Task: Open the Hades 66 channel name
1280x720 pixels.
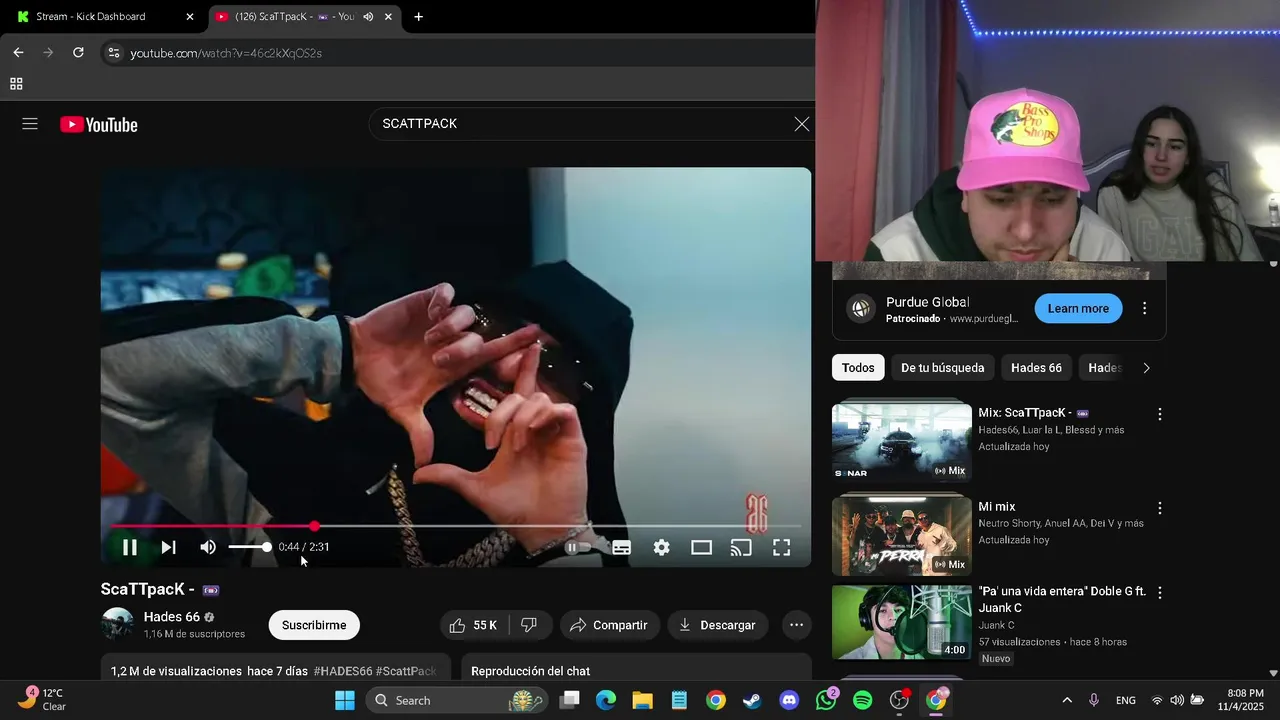Action: [172, 617]
